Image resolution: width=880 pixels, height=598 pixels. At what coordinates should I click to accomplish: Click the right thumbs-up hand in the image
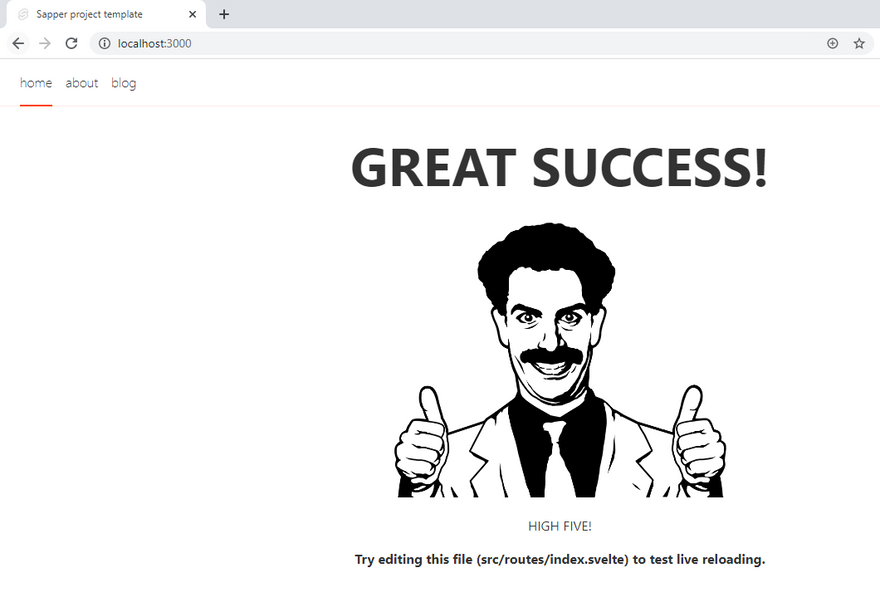697,440
